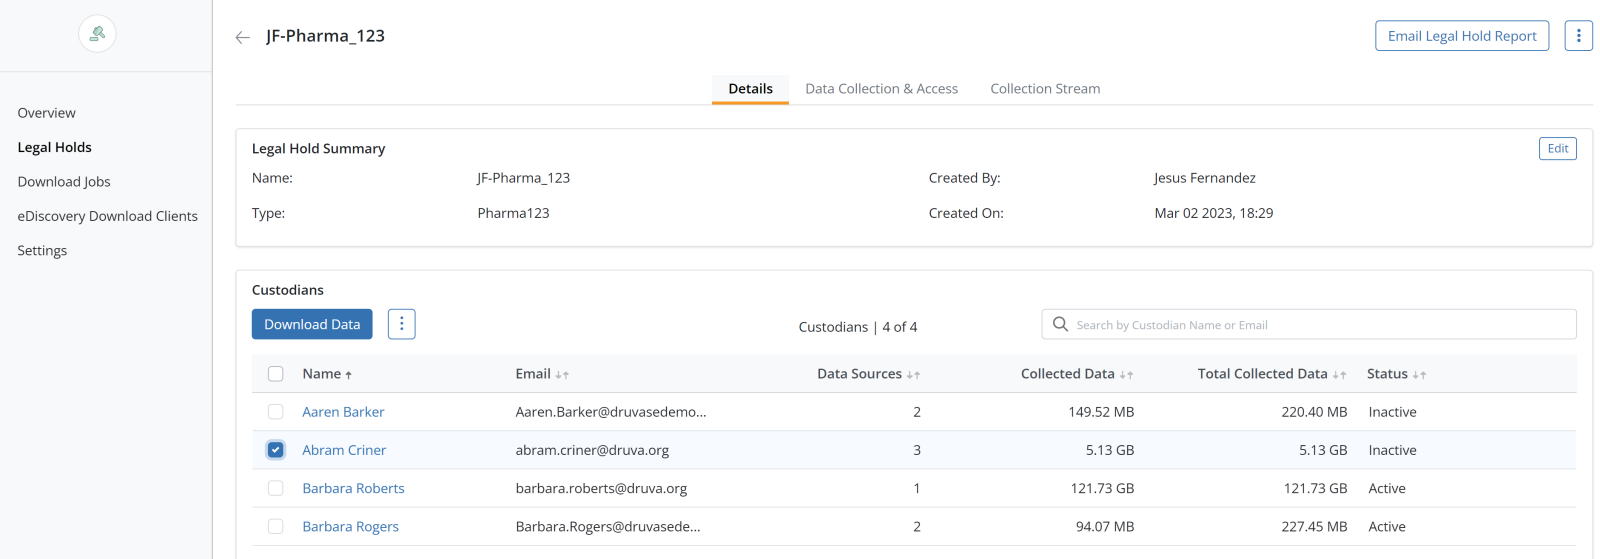Check the Barbara Roberts row checkbox
The width and height of the screenshot is (1600, 559).
[x=276, y=488]
